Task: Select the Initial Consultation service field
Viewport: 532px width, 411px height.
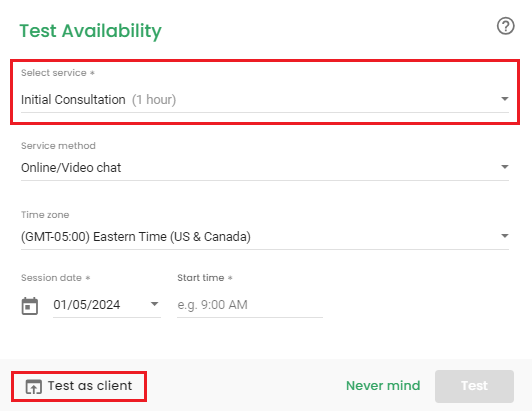Action: 265,100
